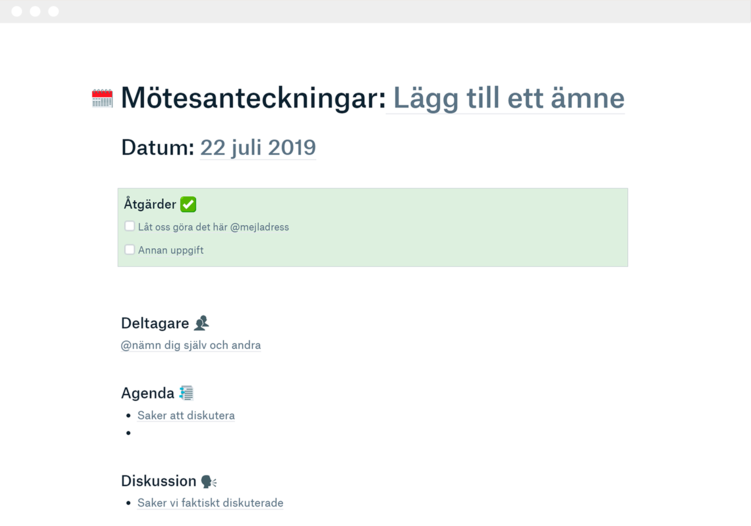Click the red calendar icon beside title
The image size is (751, 526).
click(102, 98)
